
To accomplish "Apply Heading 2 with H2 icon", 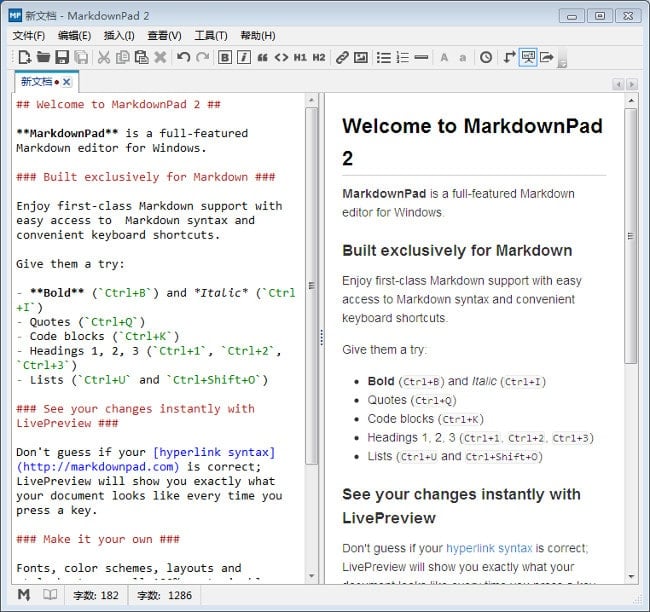I will [319, 57].
